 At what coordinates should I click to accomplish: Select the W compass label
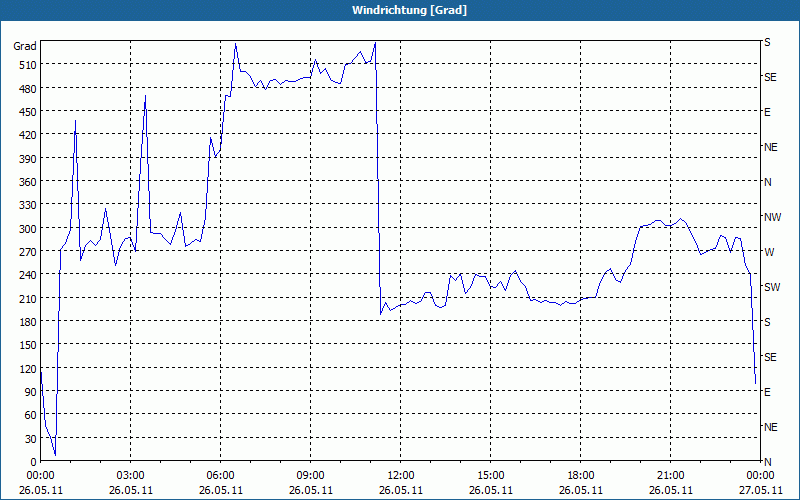click(x=769, y=252)
